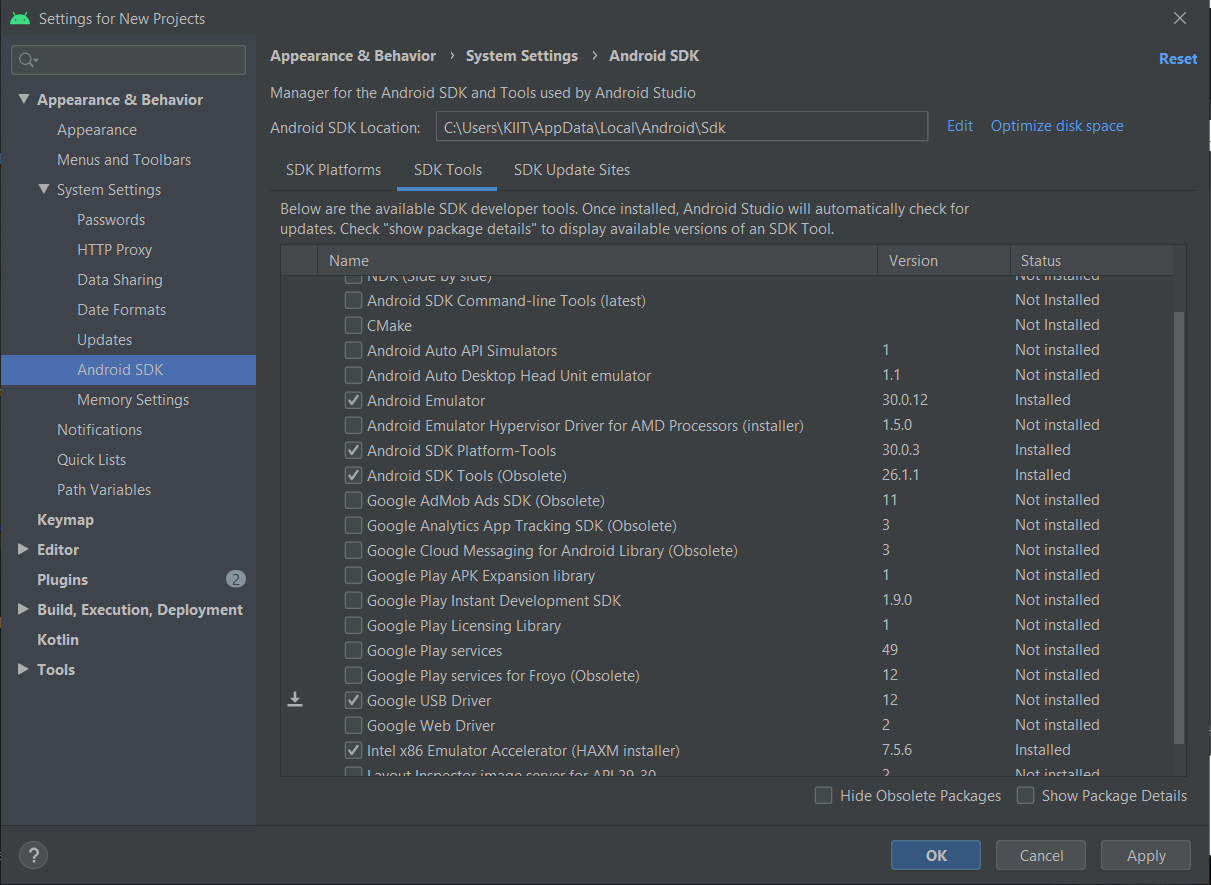Enable the CMake package checkbox

[x=353, y=324]
